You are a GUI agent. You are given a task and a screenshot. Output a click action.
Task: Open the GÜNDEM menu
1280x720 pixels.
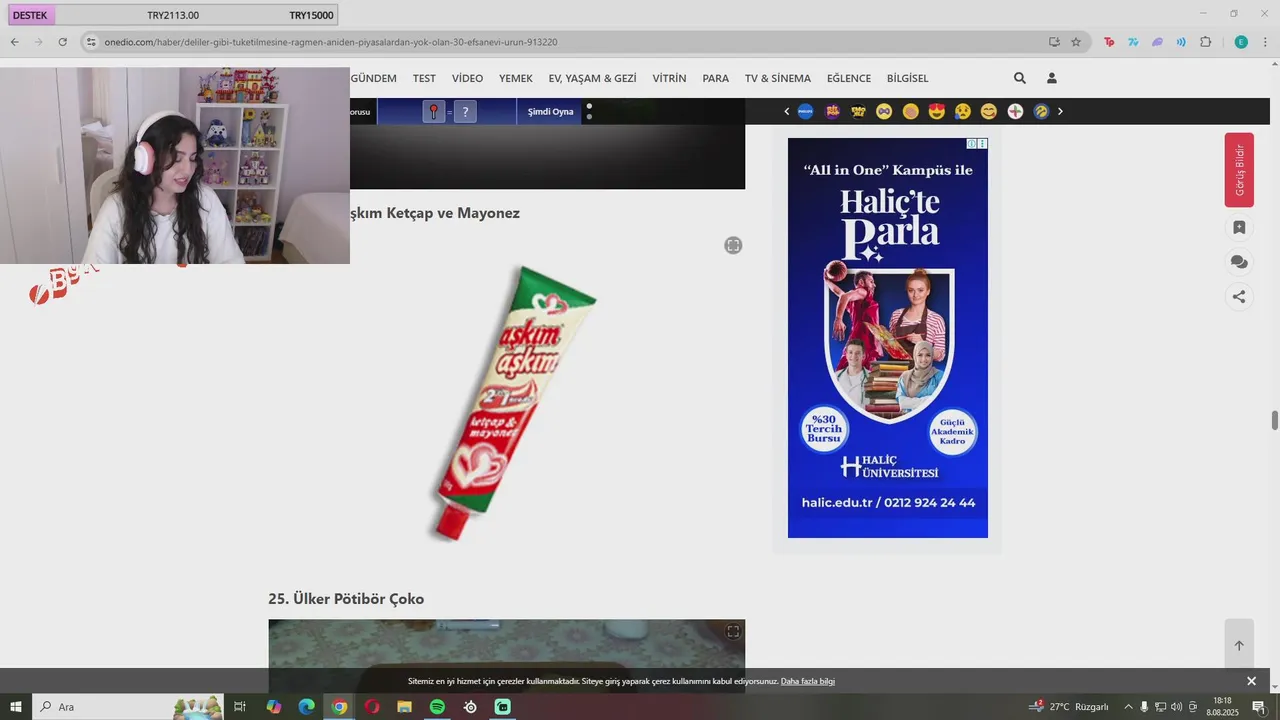click(373, 78)
